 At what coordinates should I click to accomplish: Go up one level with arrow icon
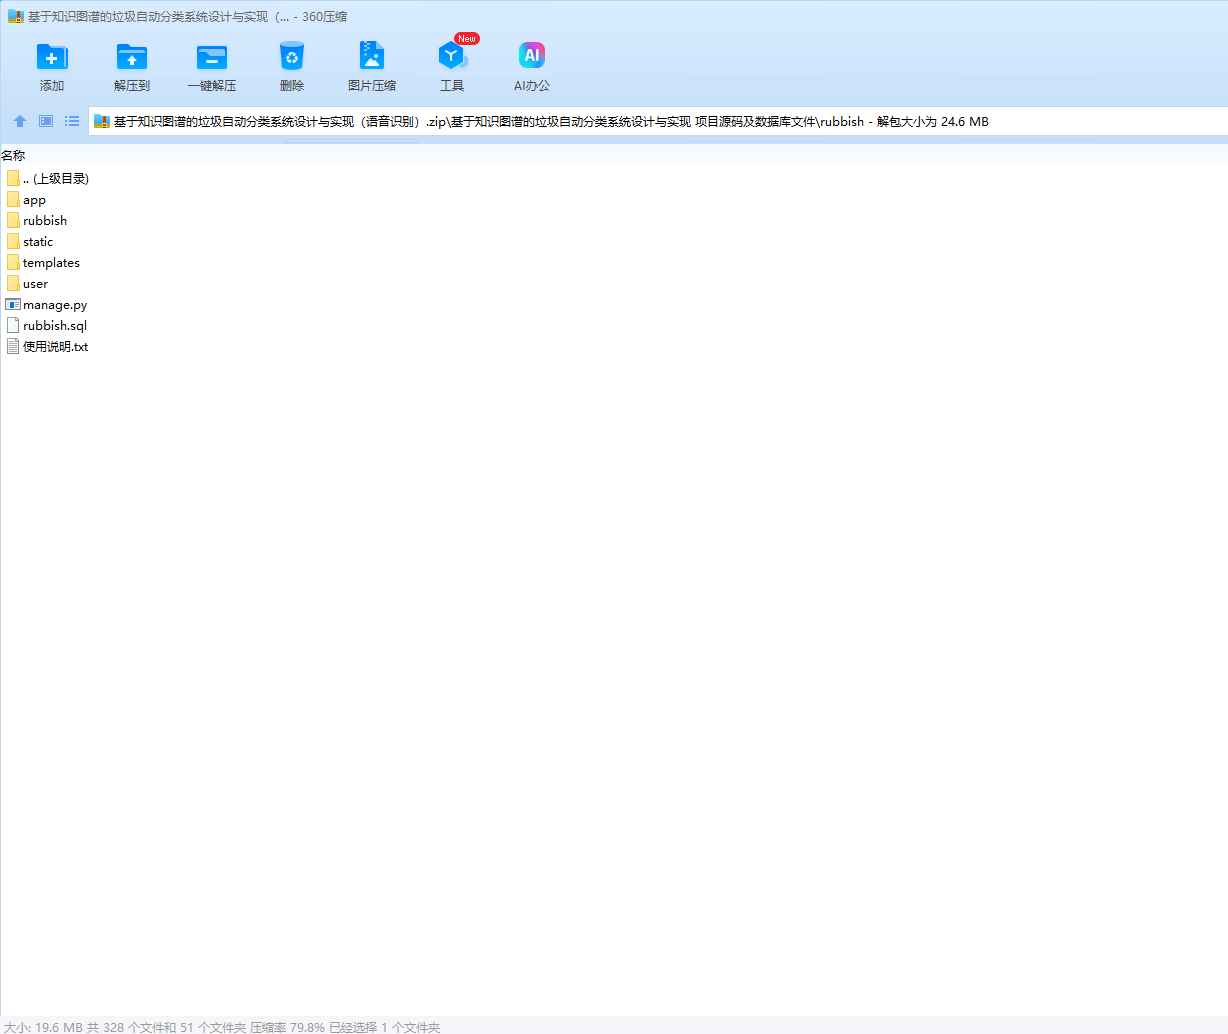(x=20, y=121)
